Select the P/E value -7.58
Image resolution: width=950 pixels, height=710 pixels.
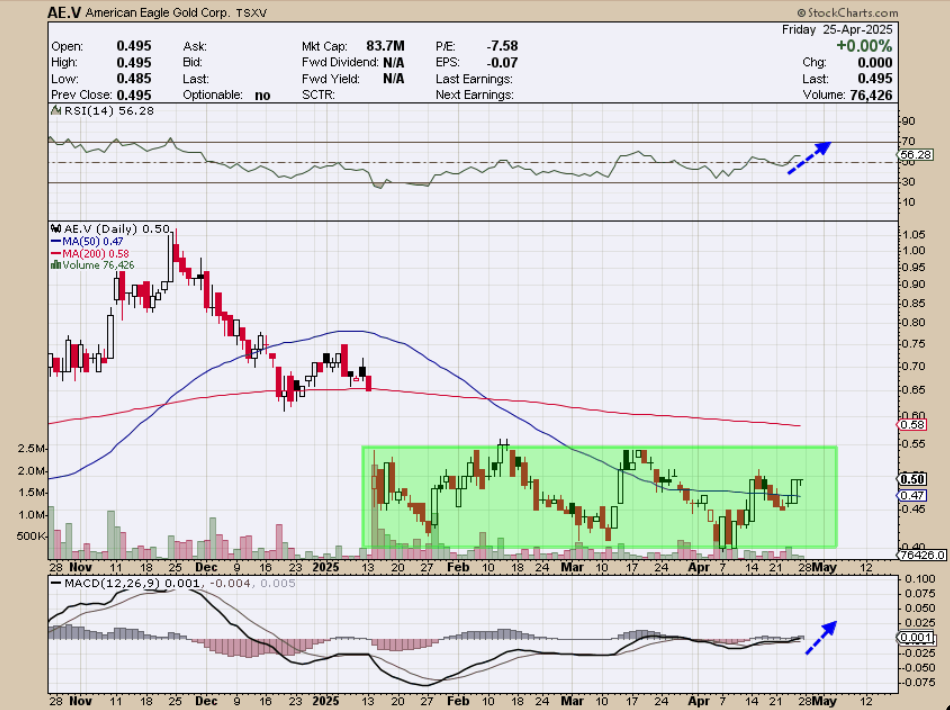tap(502, 46)
